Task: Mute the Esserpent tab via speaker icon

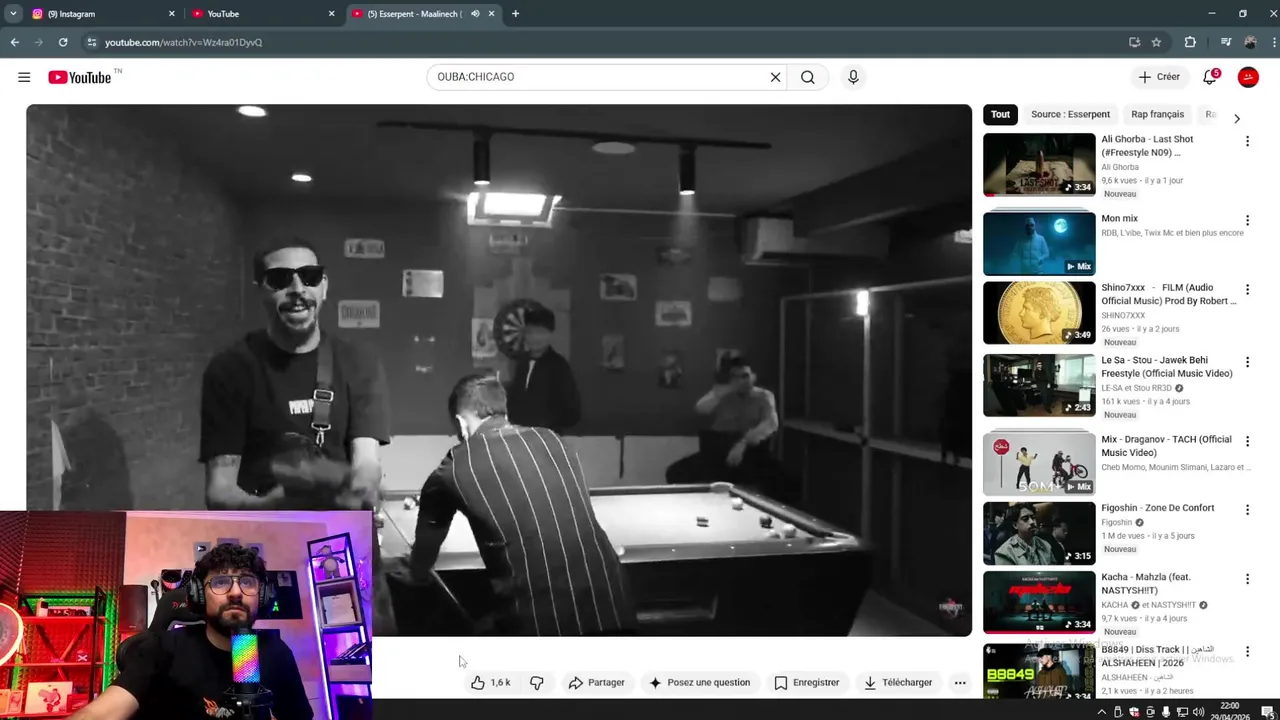Action: [475, 14]
